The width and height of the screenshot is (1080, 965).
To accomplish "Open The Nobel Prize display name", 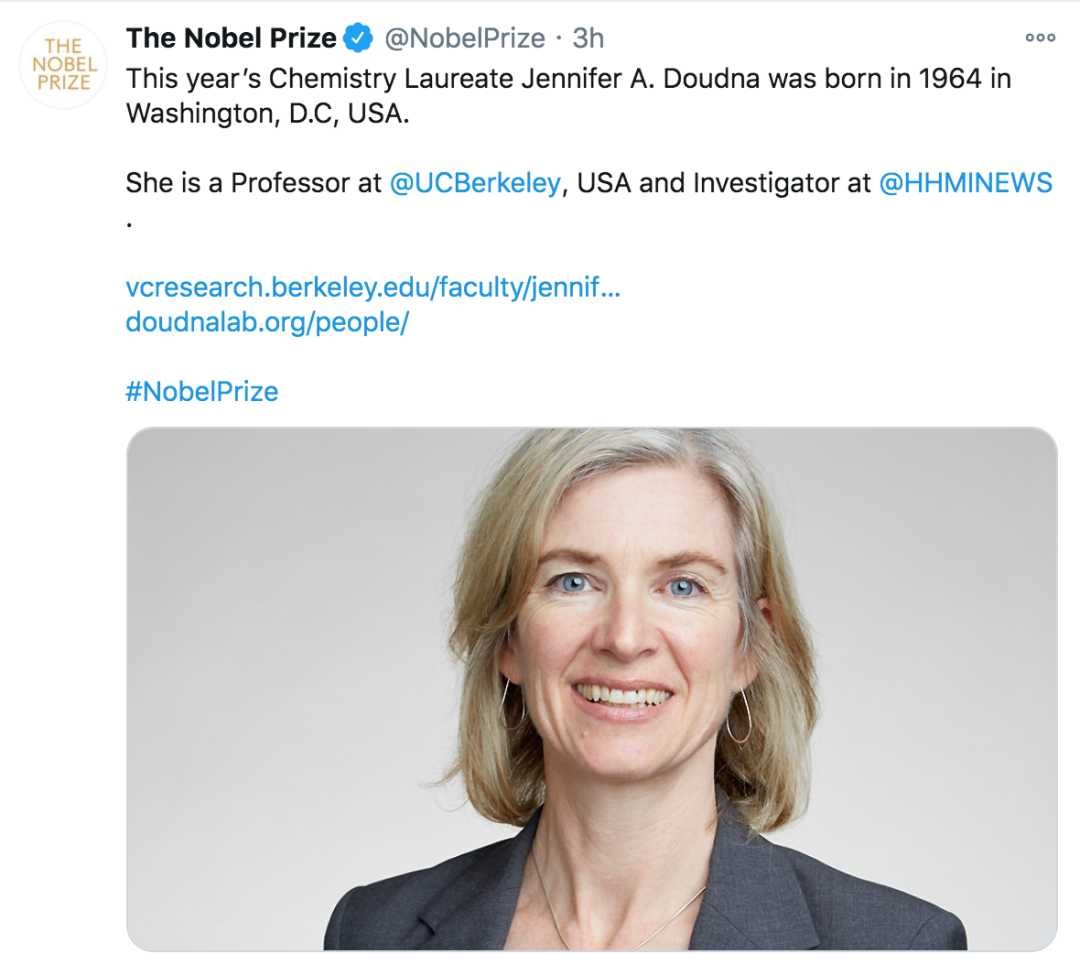I will click(231, 39).
